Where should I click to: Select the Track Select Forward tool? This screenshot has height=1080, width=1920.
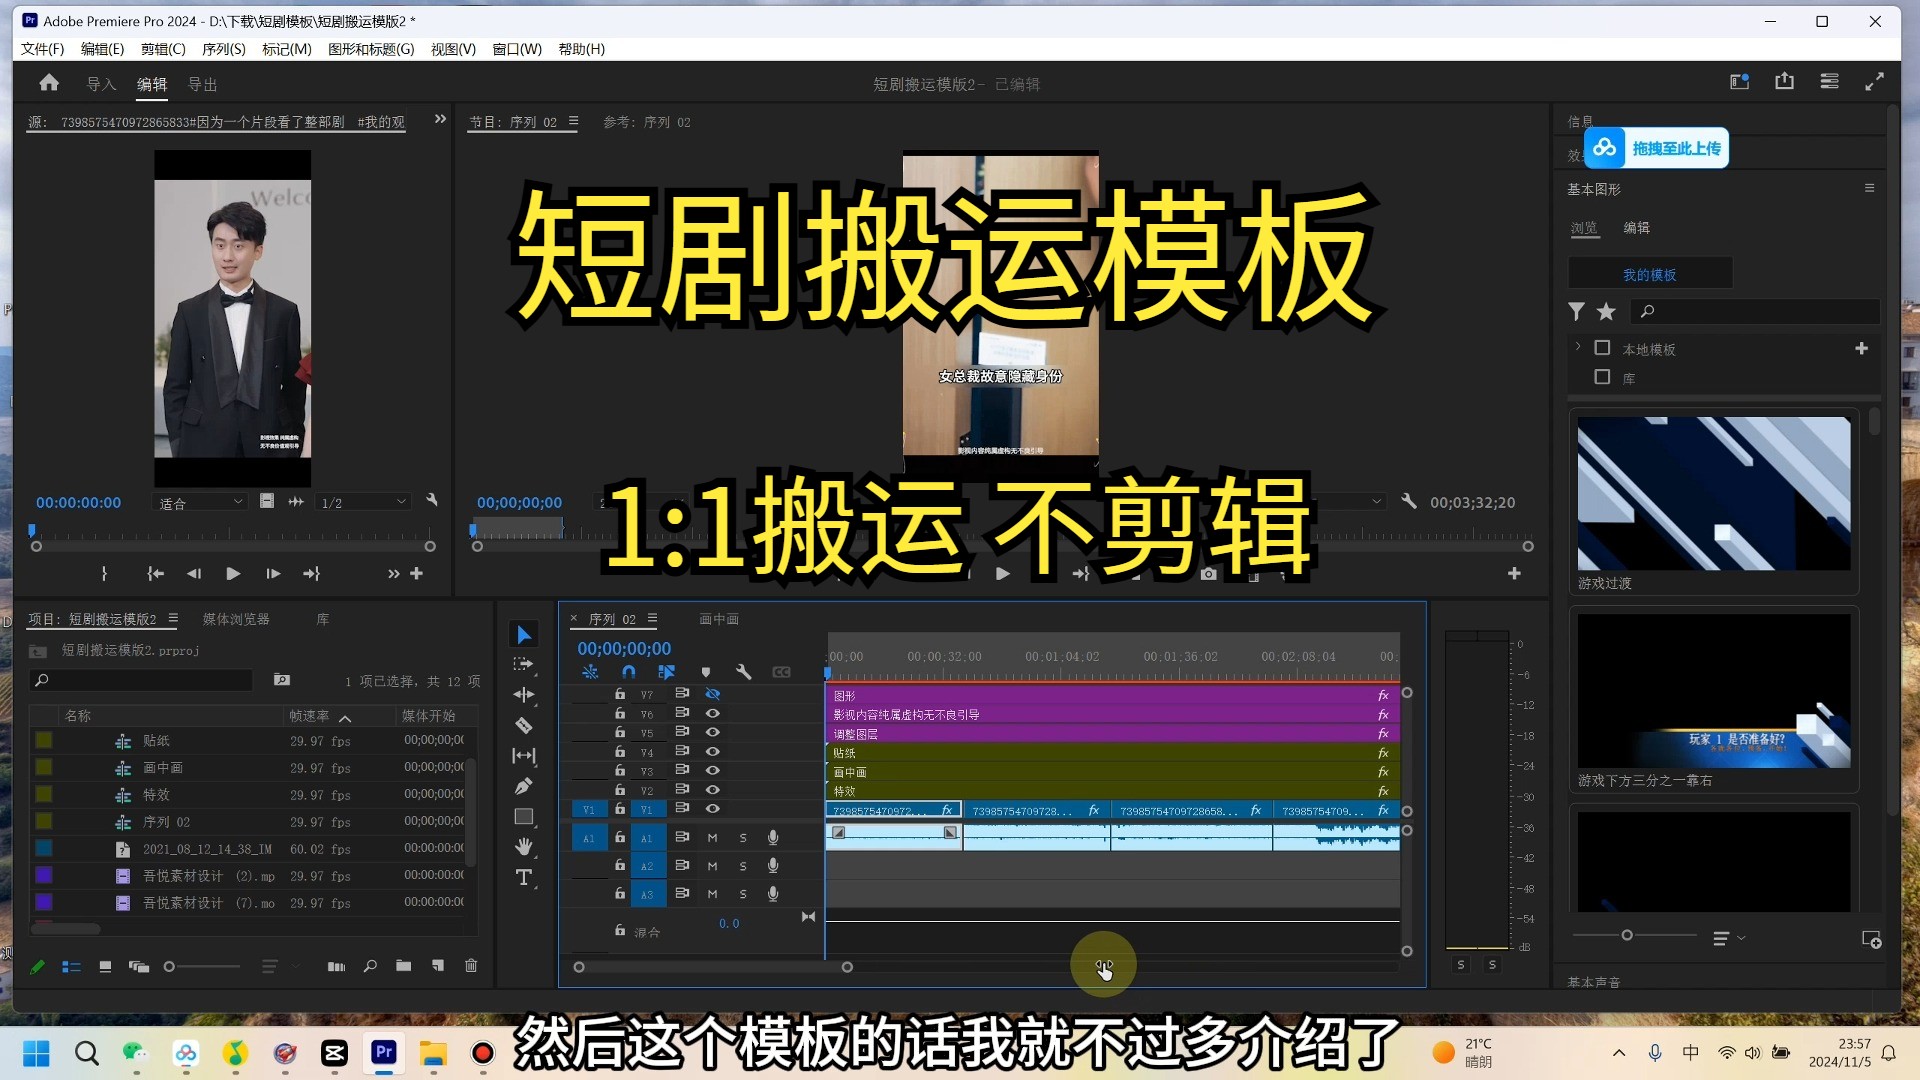[523, 664]
